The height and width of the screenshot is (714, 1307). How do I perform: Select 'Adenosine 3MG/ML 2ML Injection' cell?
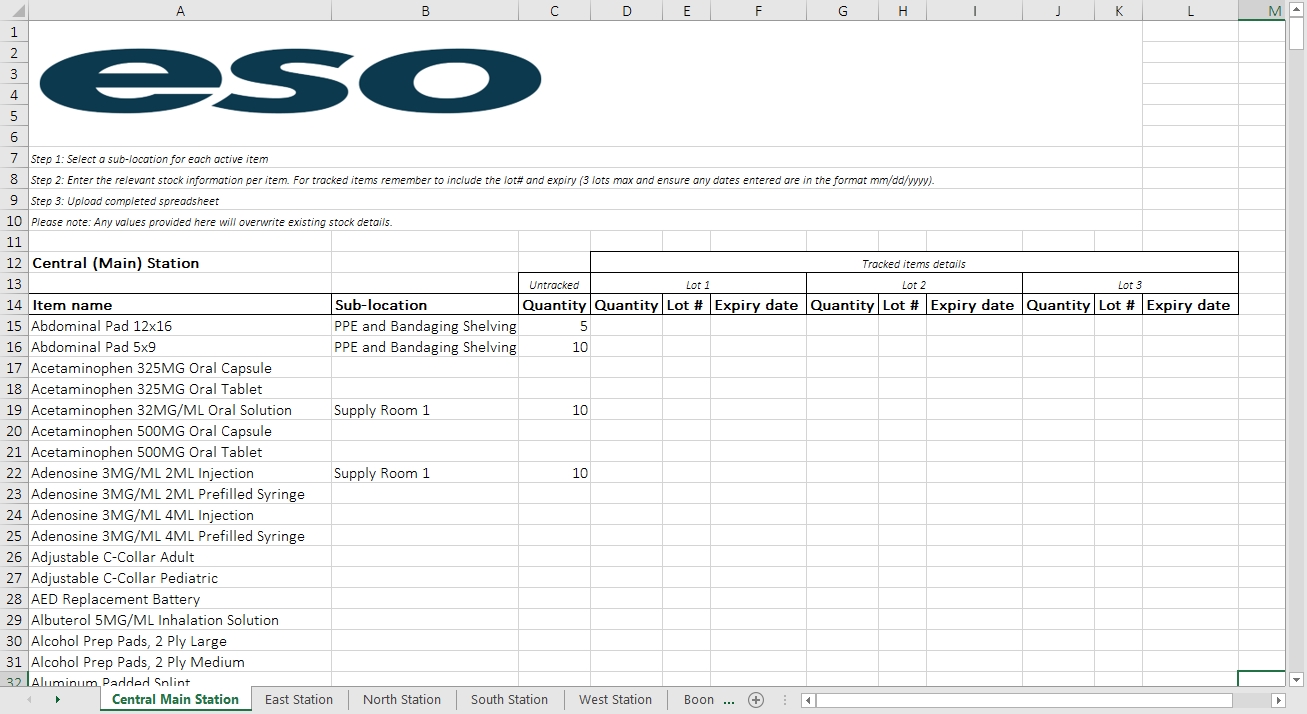point(180,473)
